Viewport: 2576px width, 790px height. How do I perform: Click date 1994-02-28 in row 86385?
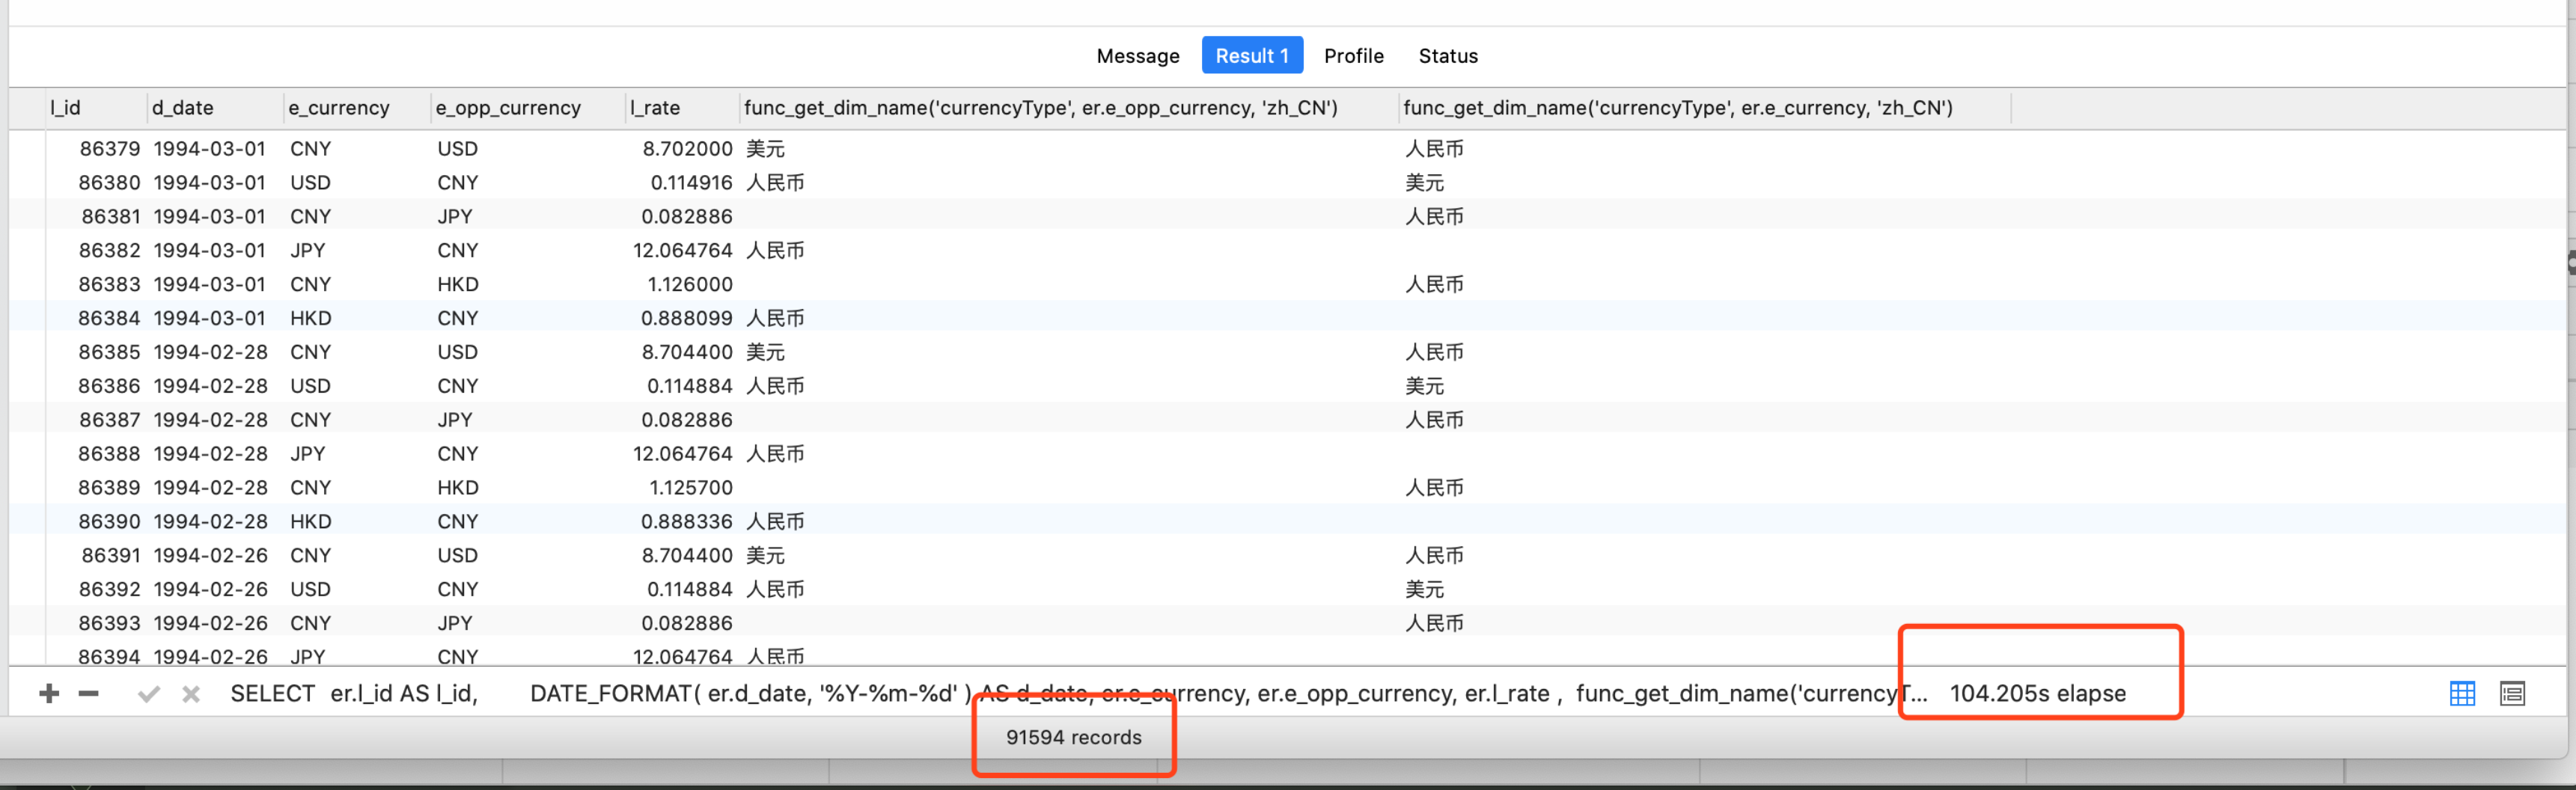(x=211, y=353)
